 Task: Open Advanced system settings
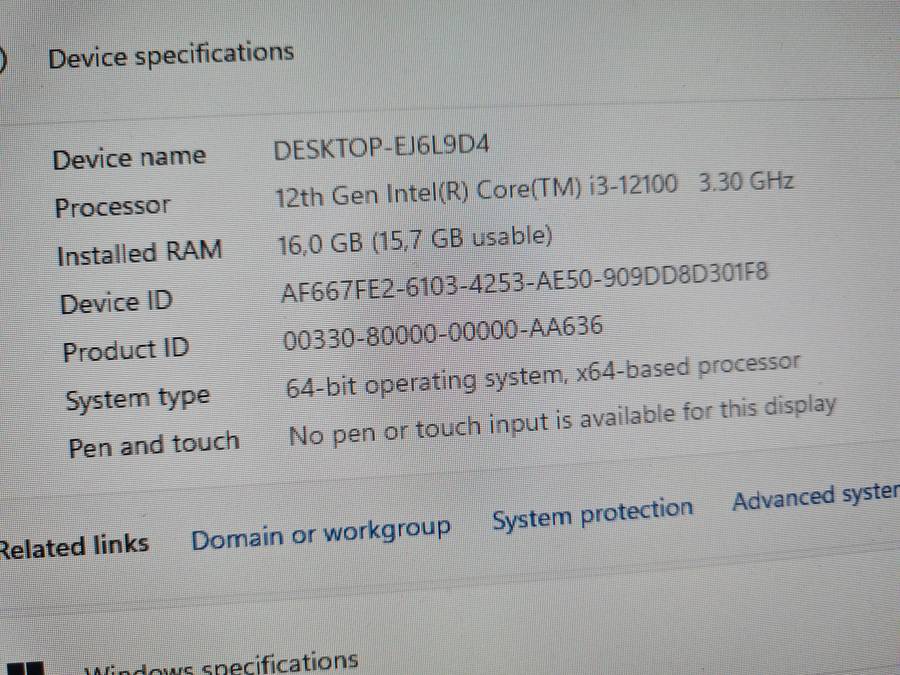813,498
